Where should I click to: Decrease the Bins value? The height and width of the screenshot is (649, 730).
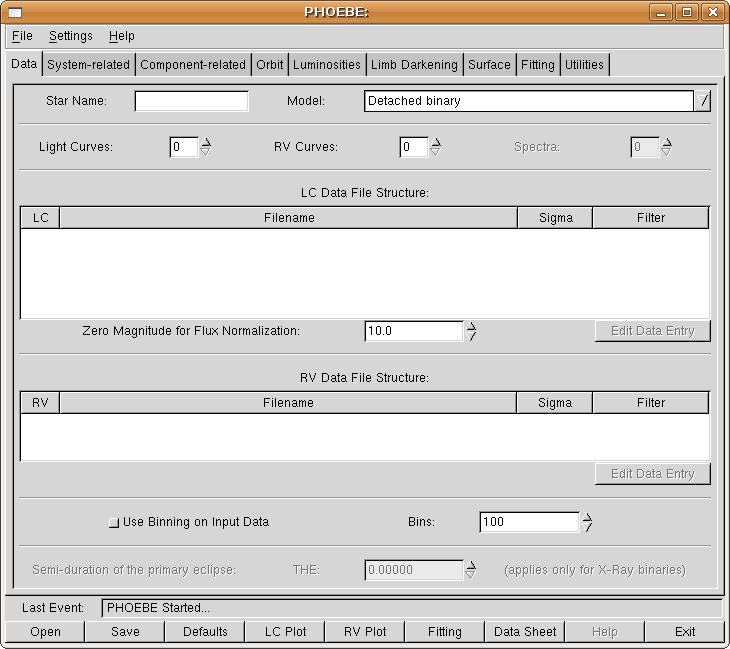(587, 527)
